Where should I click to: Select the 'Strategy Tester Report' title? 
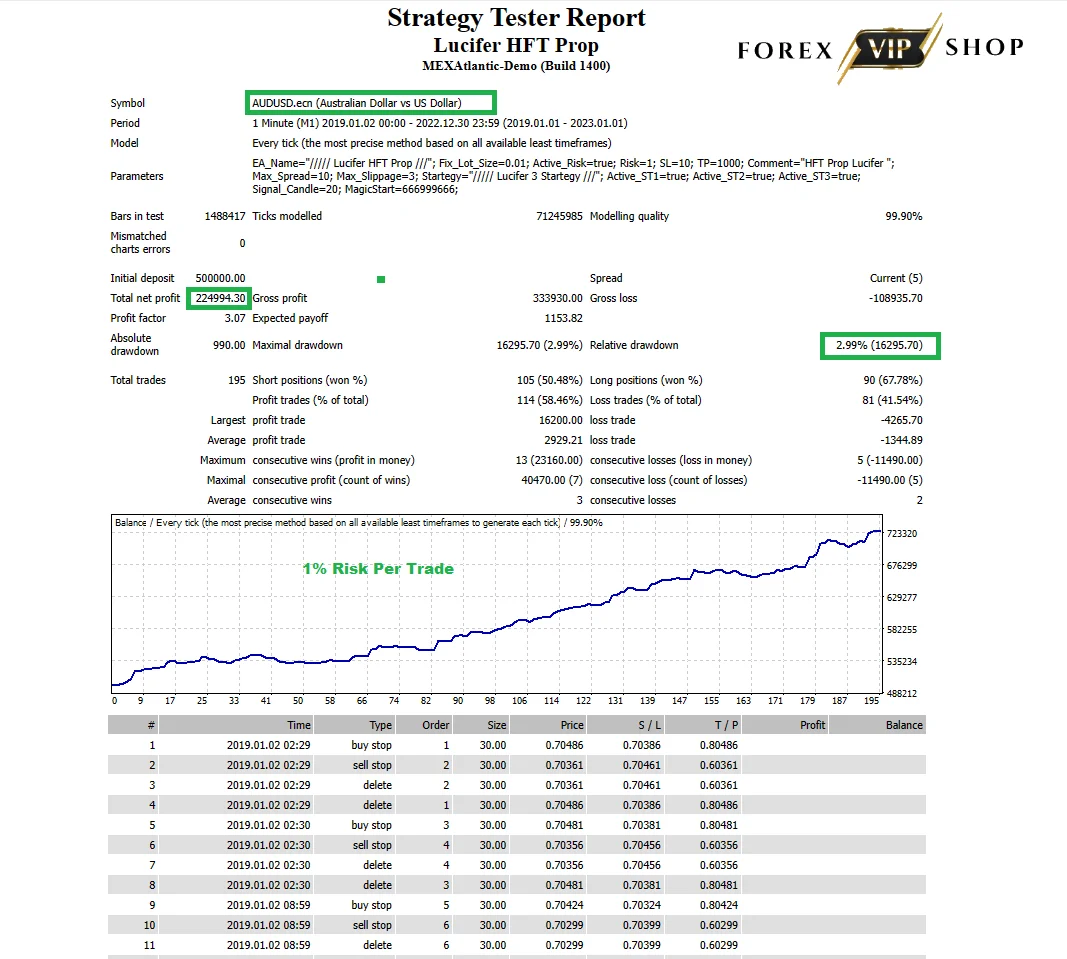[516, 18]
